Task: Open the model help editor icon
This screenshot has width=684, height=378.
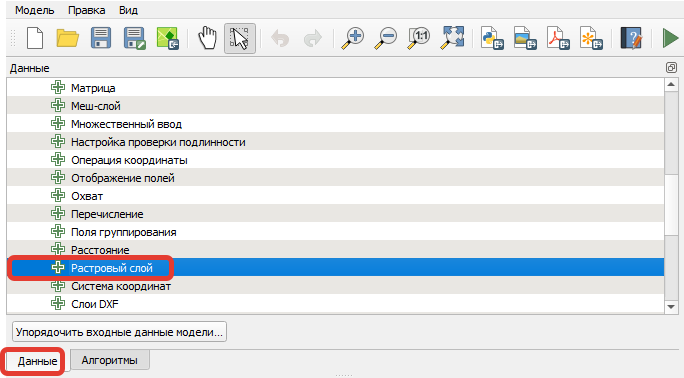Action: [631, 38]
